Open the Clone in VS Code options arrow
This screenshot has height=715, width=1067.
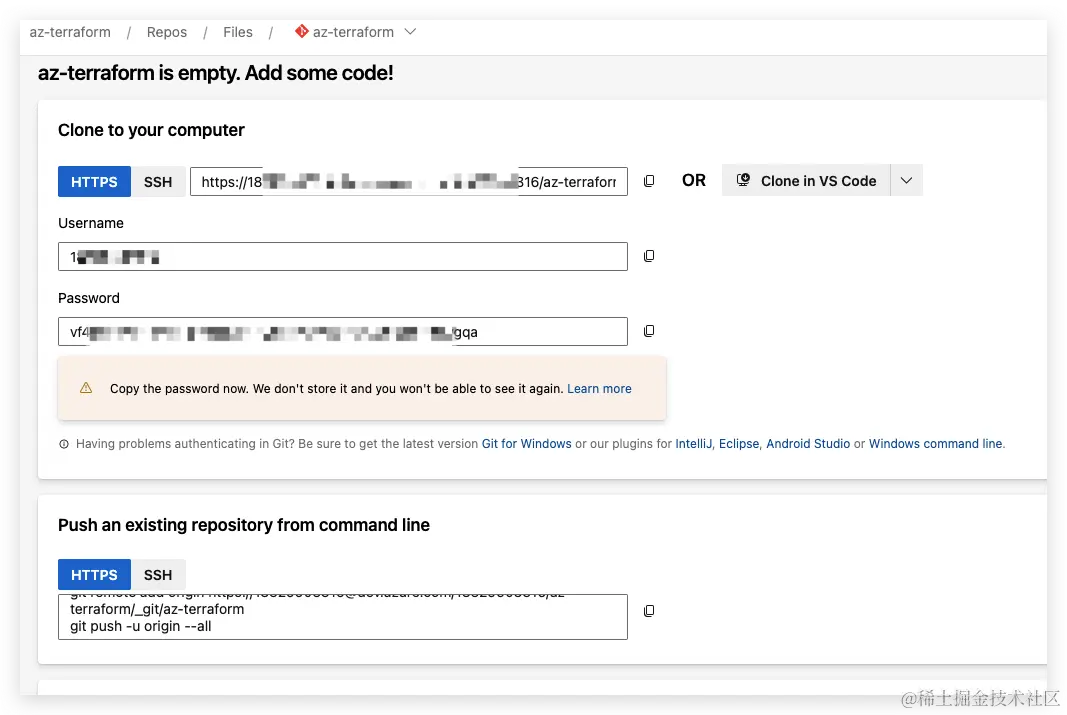click(x=906, y=180)
